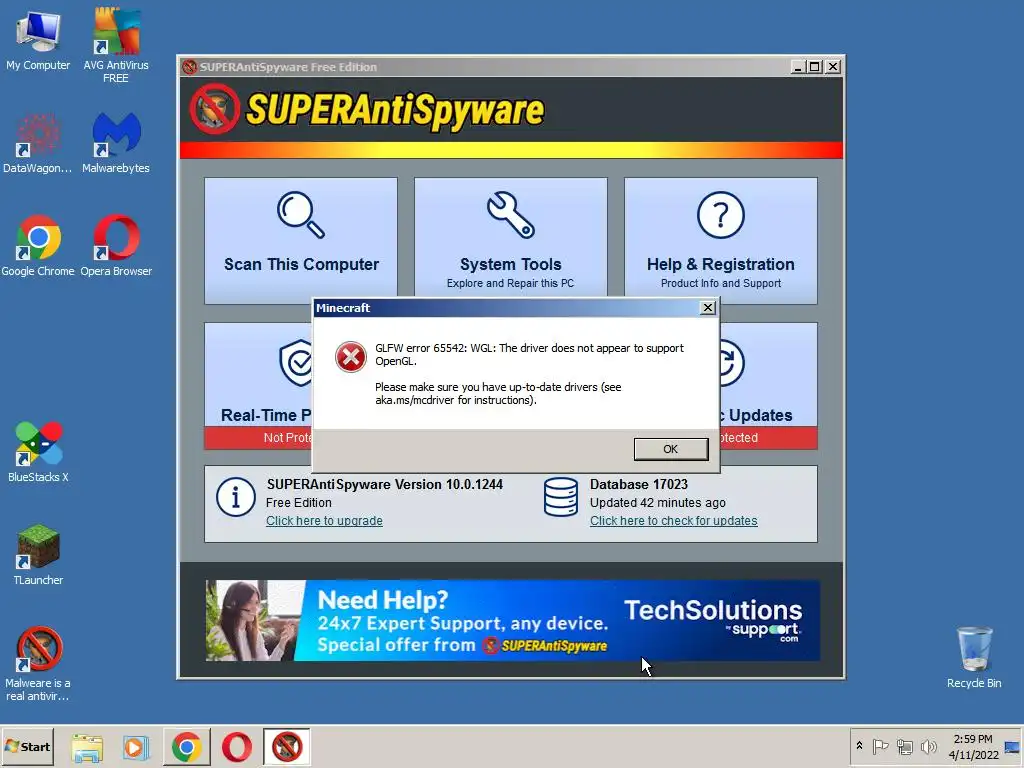The width and height of the screenshot is (1024, 768).
Task: Click the magnifying glass scan icon
Action: [300, 214]
